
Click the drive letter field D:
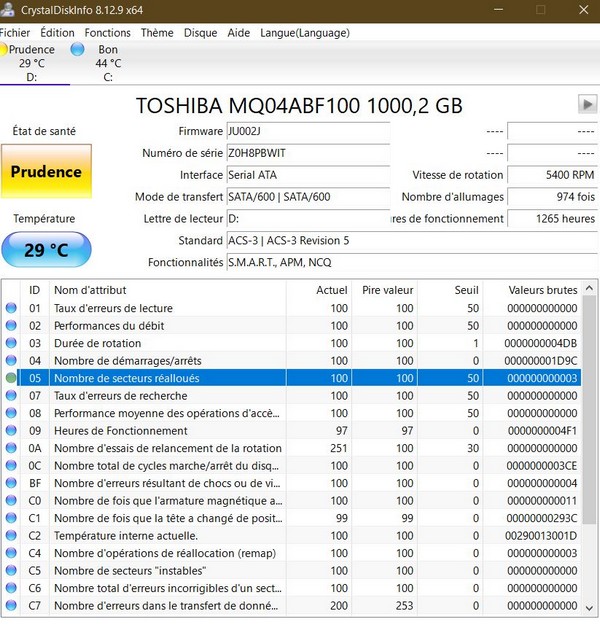(308, 218)
